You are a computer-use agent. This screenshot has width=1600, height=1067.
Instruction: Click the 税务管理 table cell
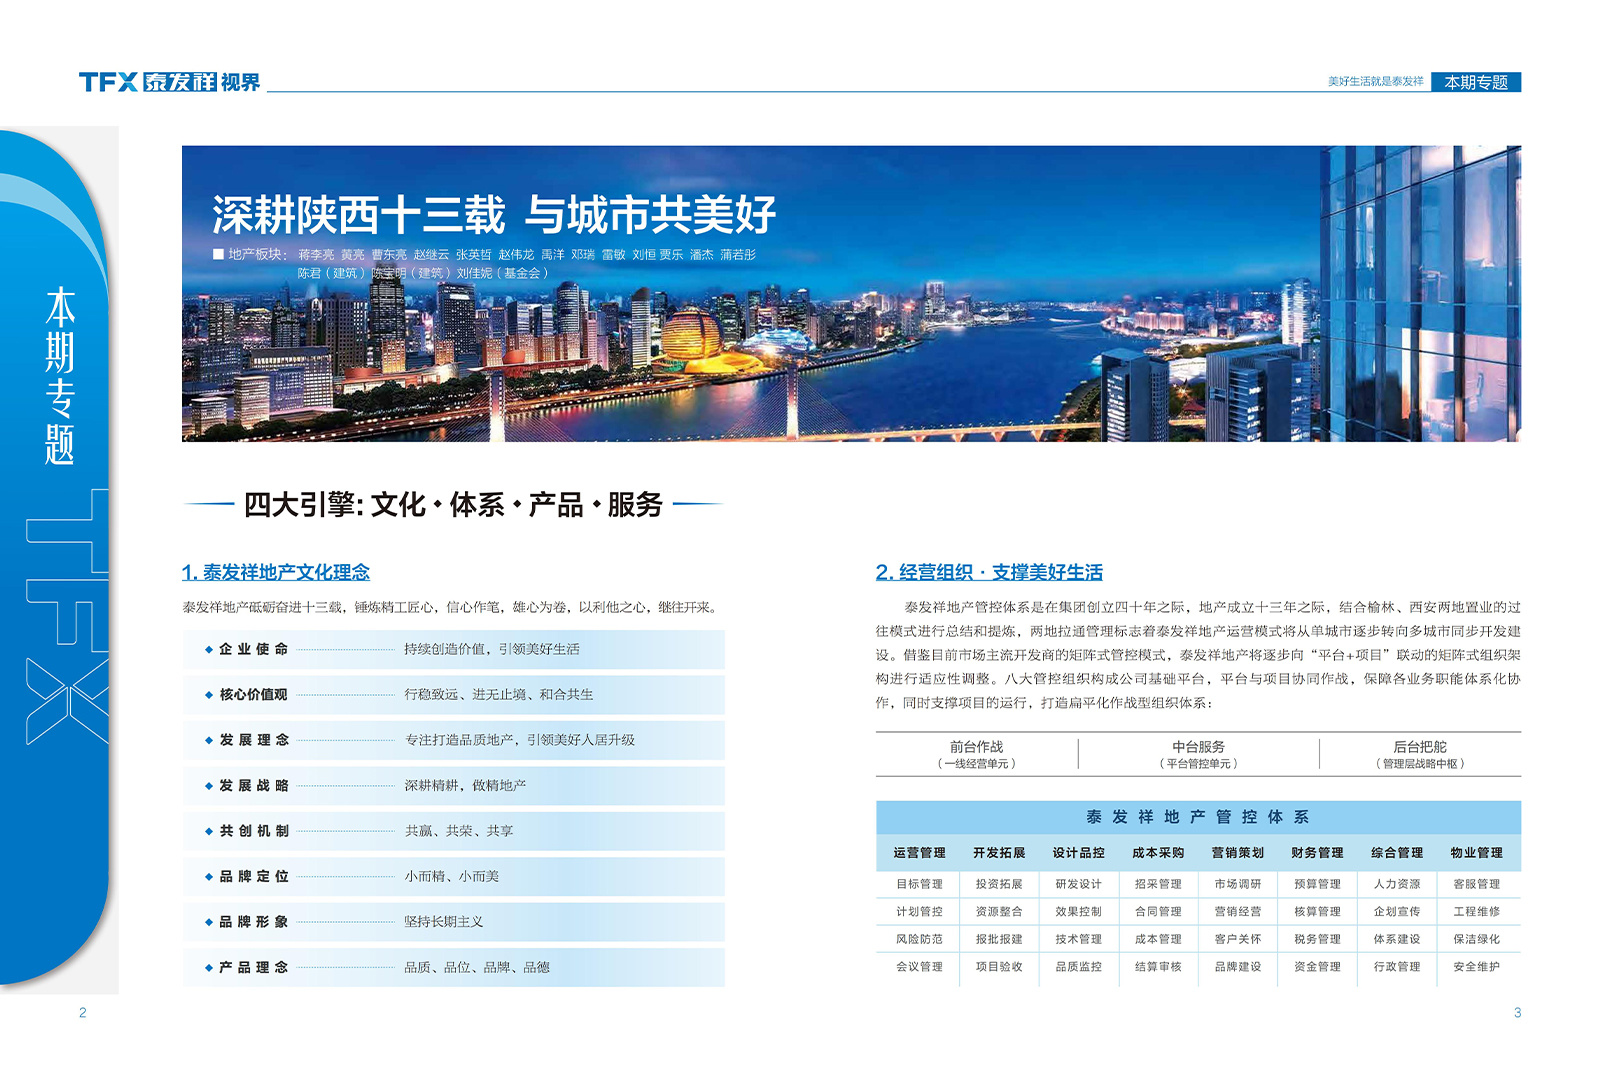pos(1317,939)
